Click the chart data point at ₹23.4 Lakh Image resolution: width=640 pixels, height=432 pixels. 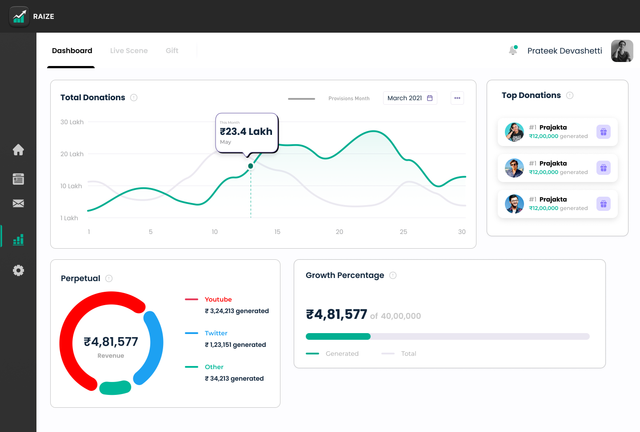pos(251,166)
